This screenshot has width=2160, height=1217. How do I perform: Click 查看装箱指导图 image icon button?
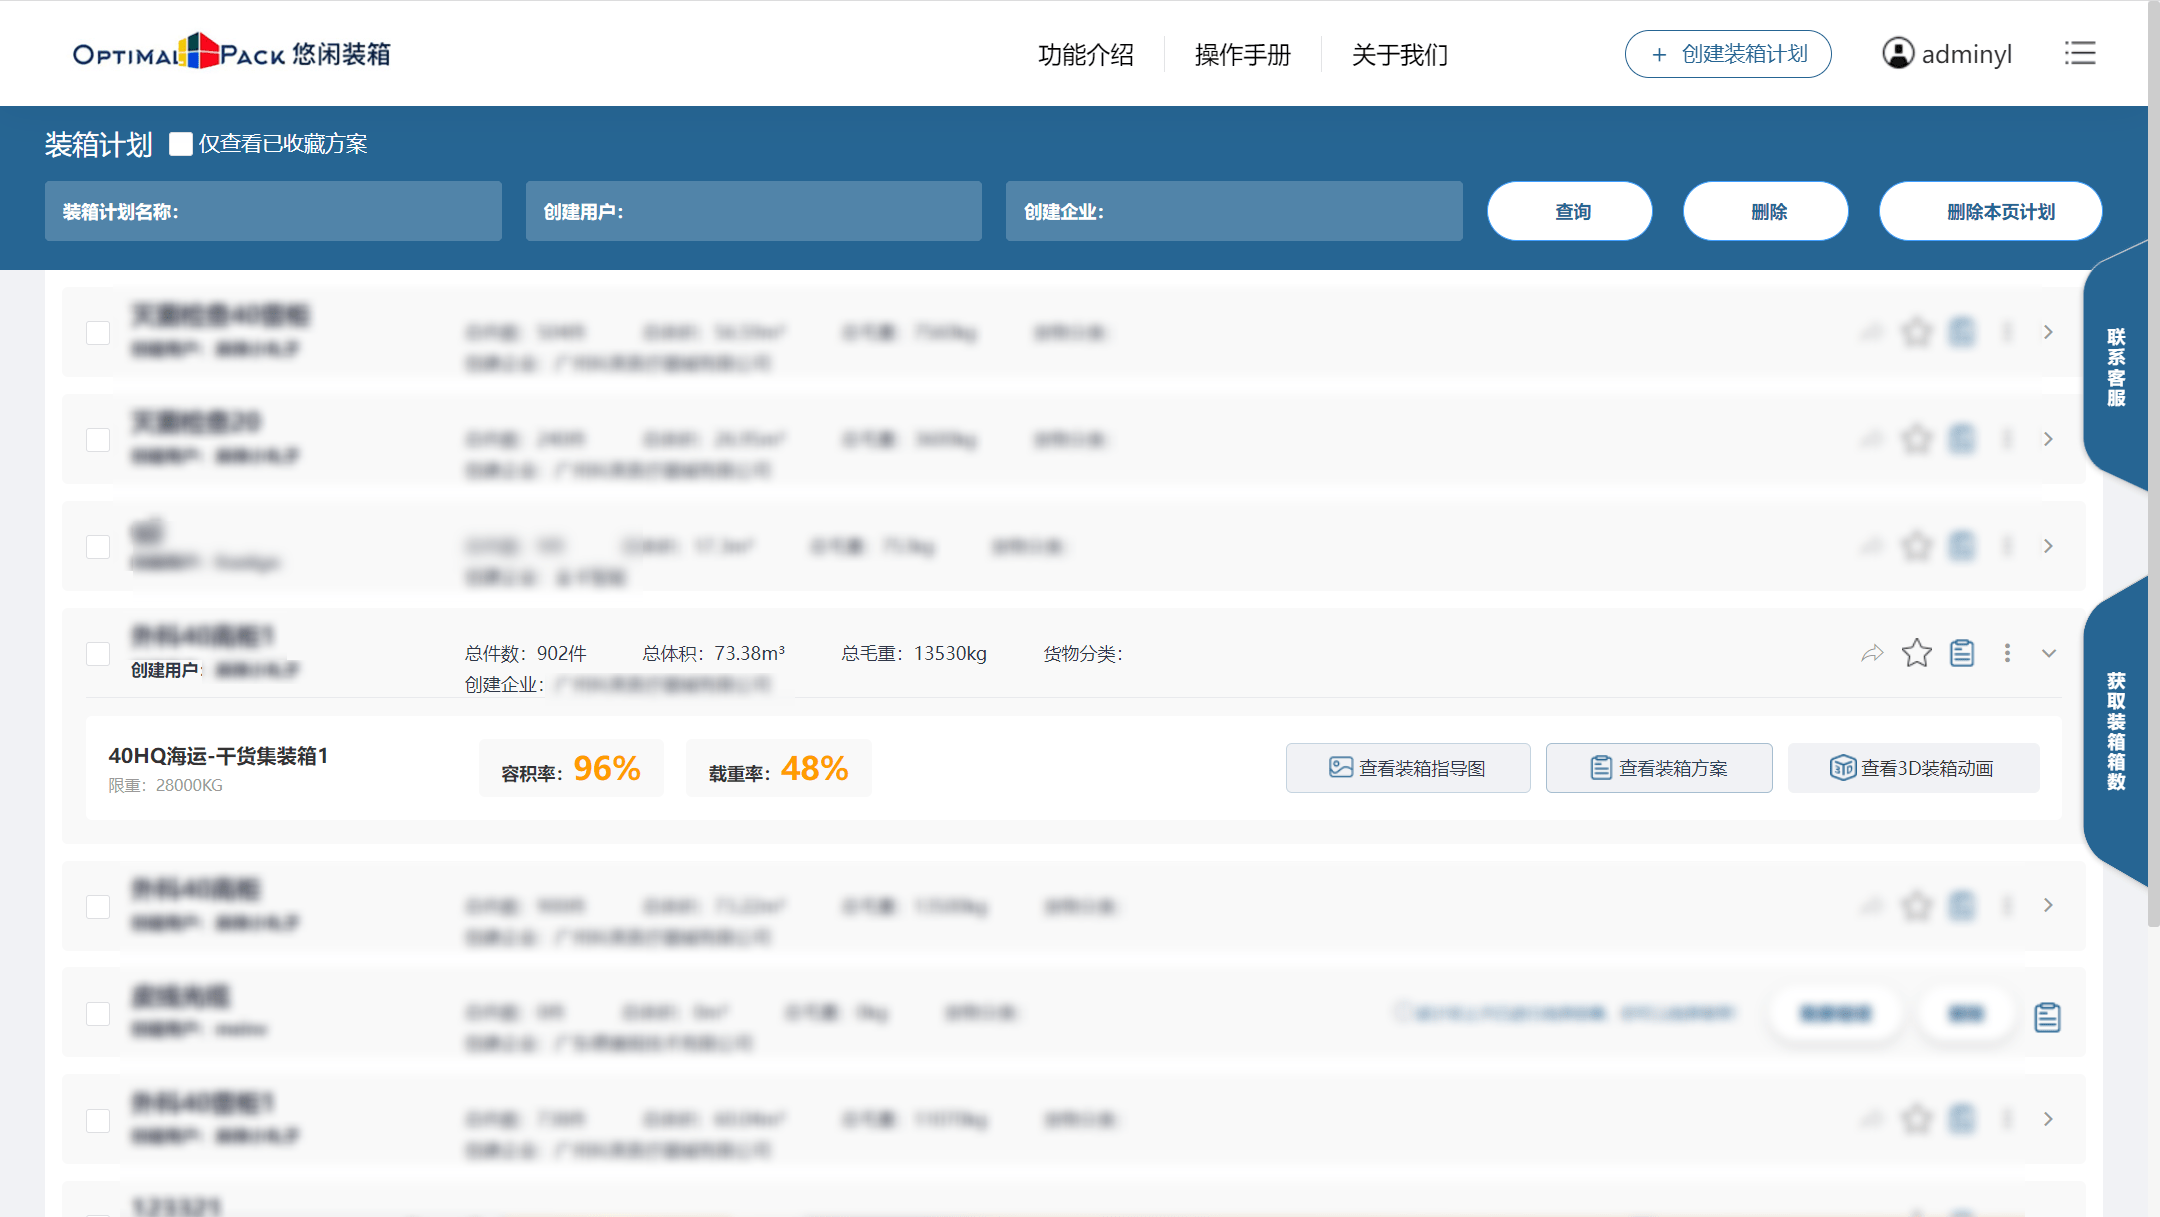pos(1340,768)
